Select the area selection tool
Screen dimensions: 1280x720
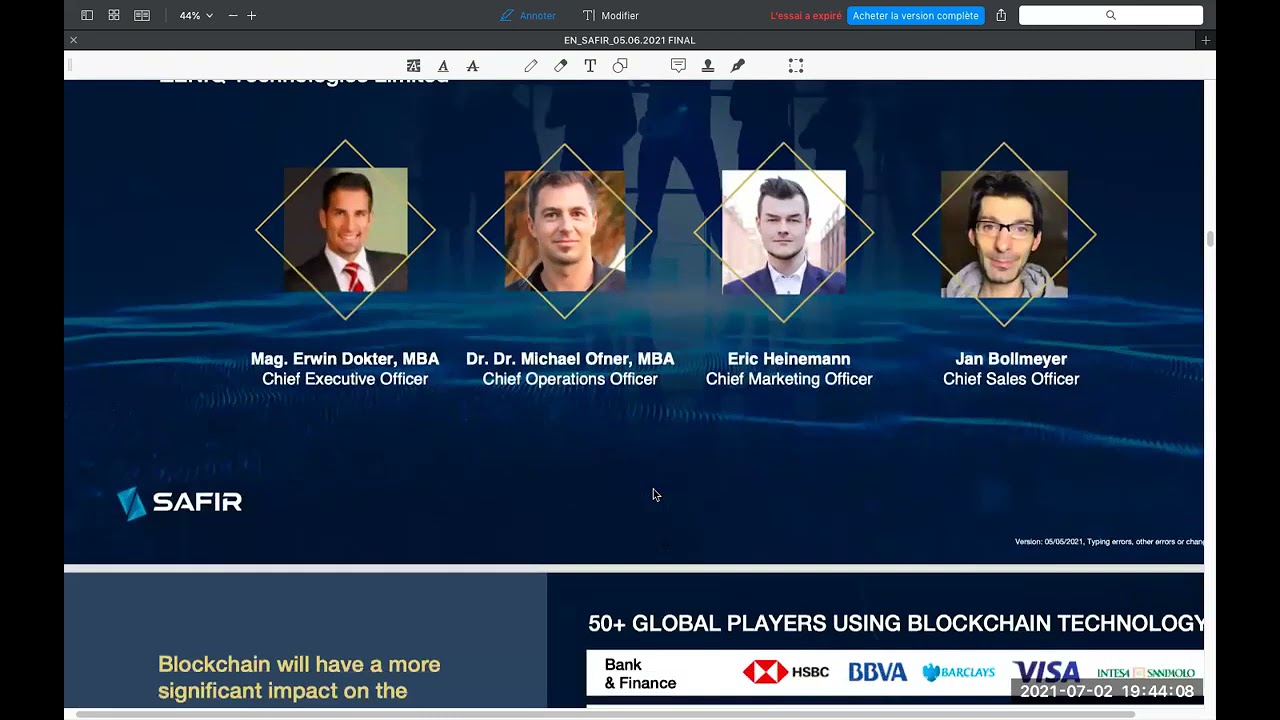click(x=796, y=66)
